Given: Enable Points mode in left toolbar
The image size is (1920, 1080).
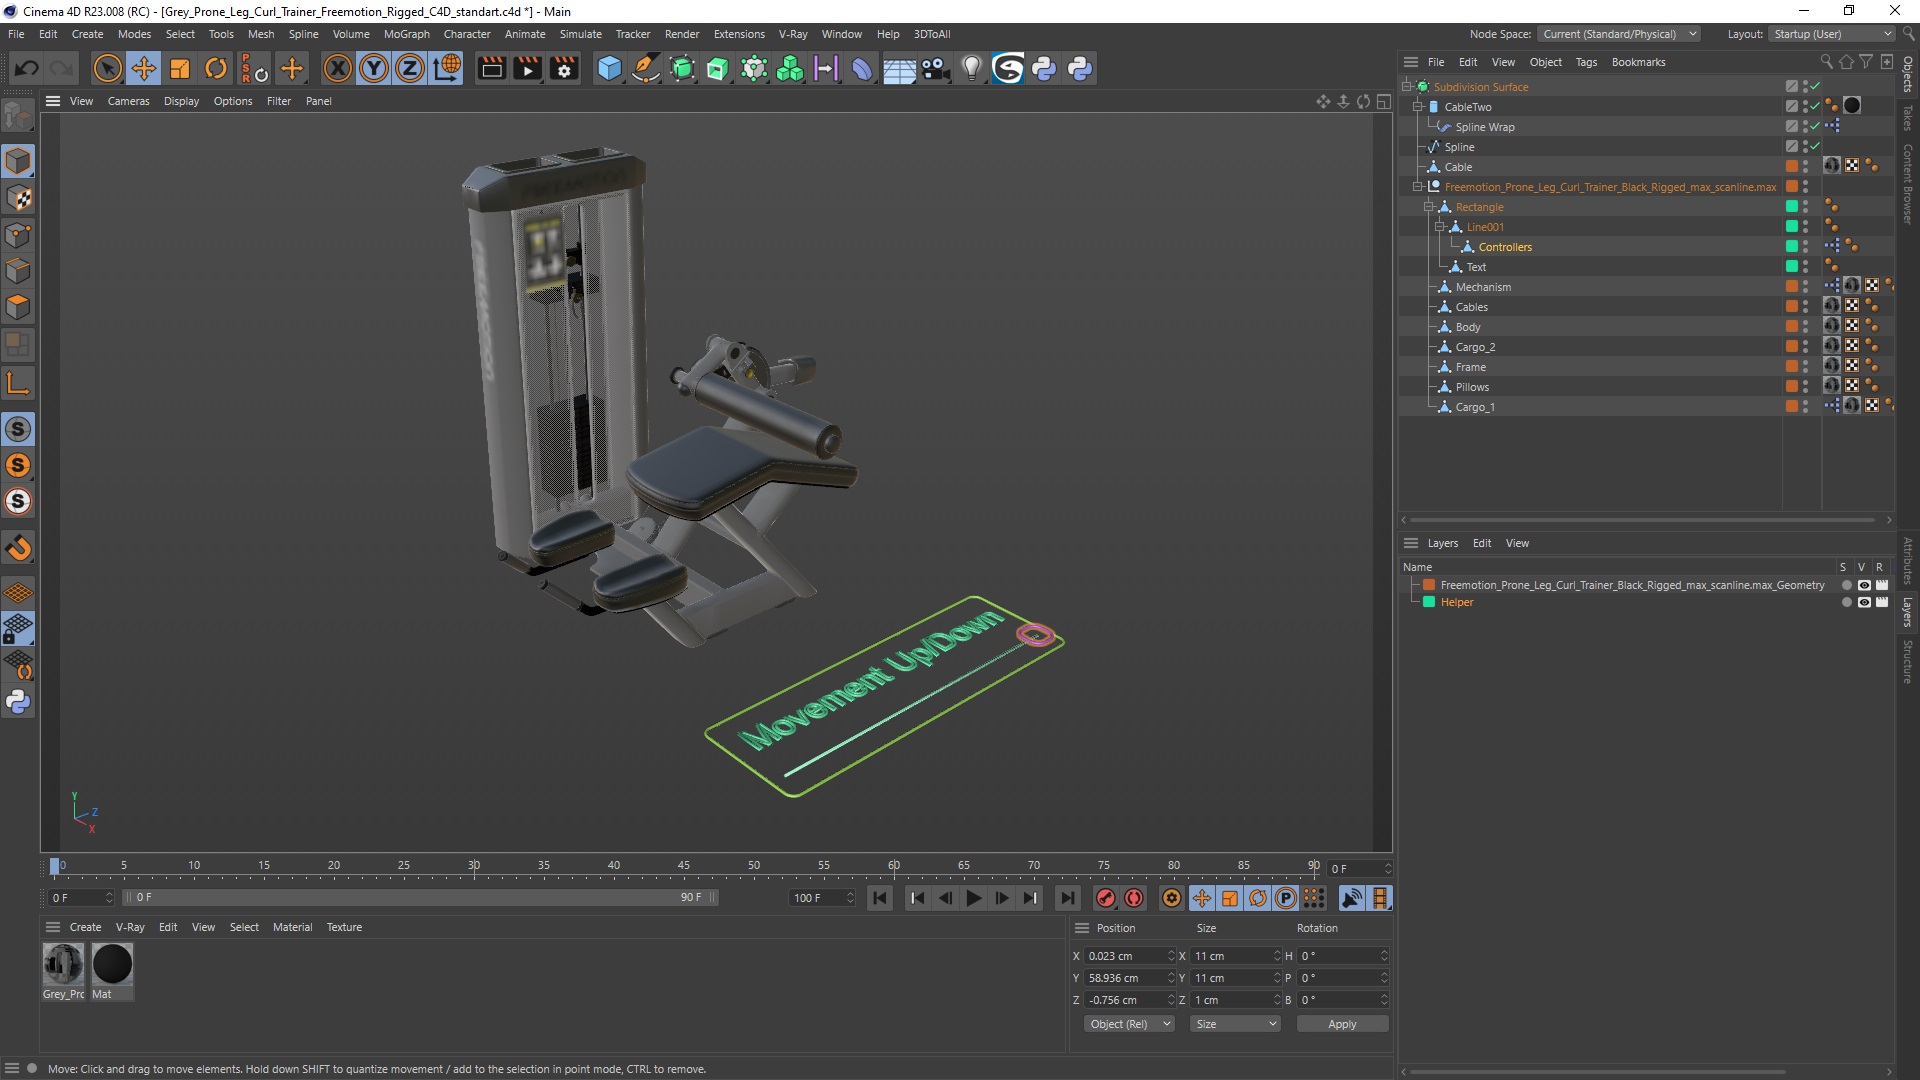Looking at the screenshot, I should [x=18, y=235].
